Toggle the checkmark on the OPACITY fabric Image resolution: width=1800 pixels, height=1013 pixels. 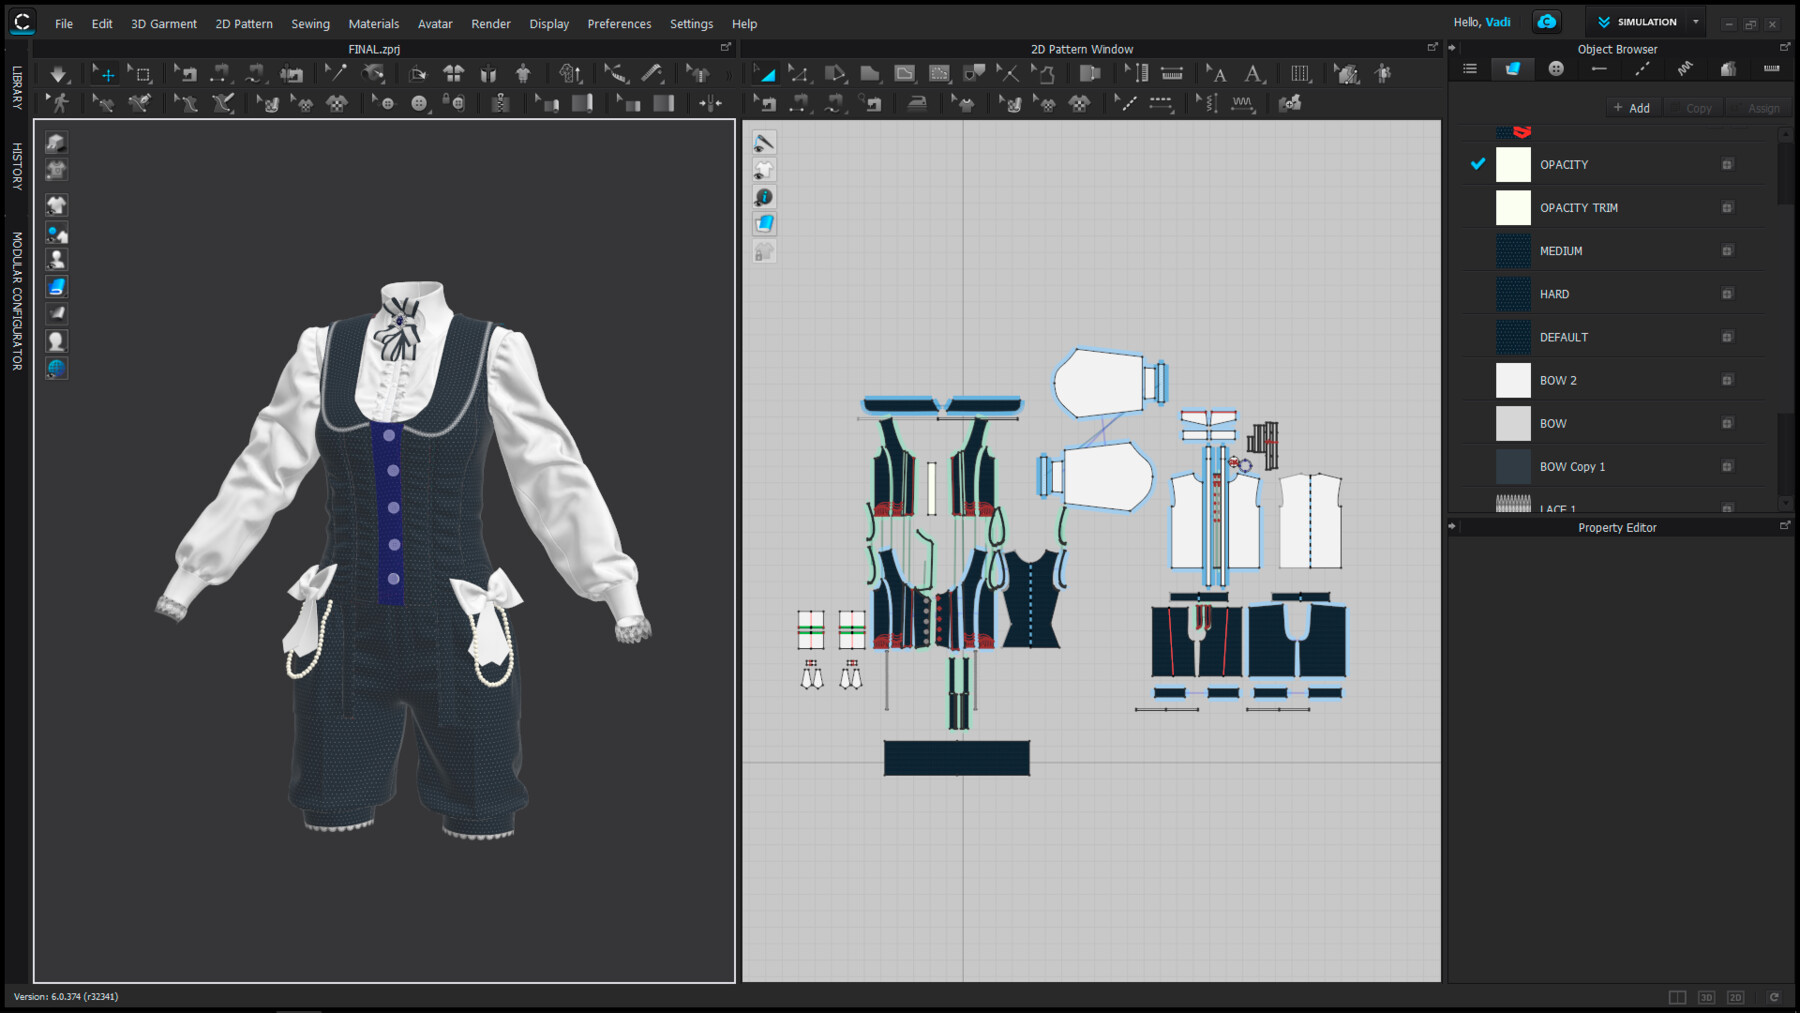click(1477, 164)
